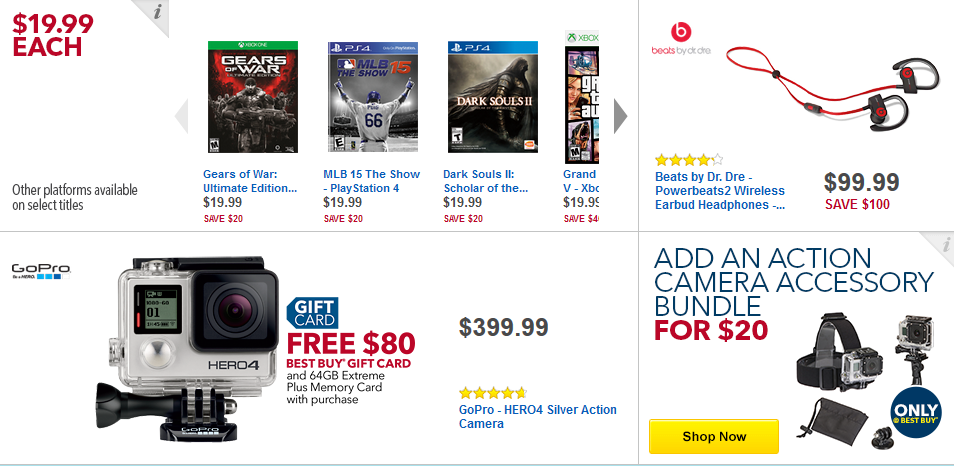The height and width of the screenshot is (466, 954).
Task: Click the red Powerbeats2 headphones image
Action: (x=834, y=87)
